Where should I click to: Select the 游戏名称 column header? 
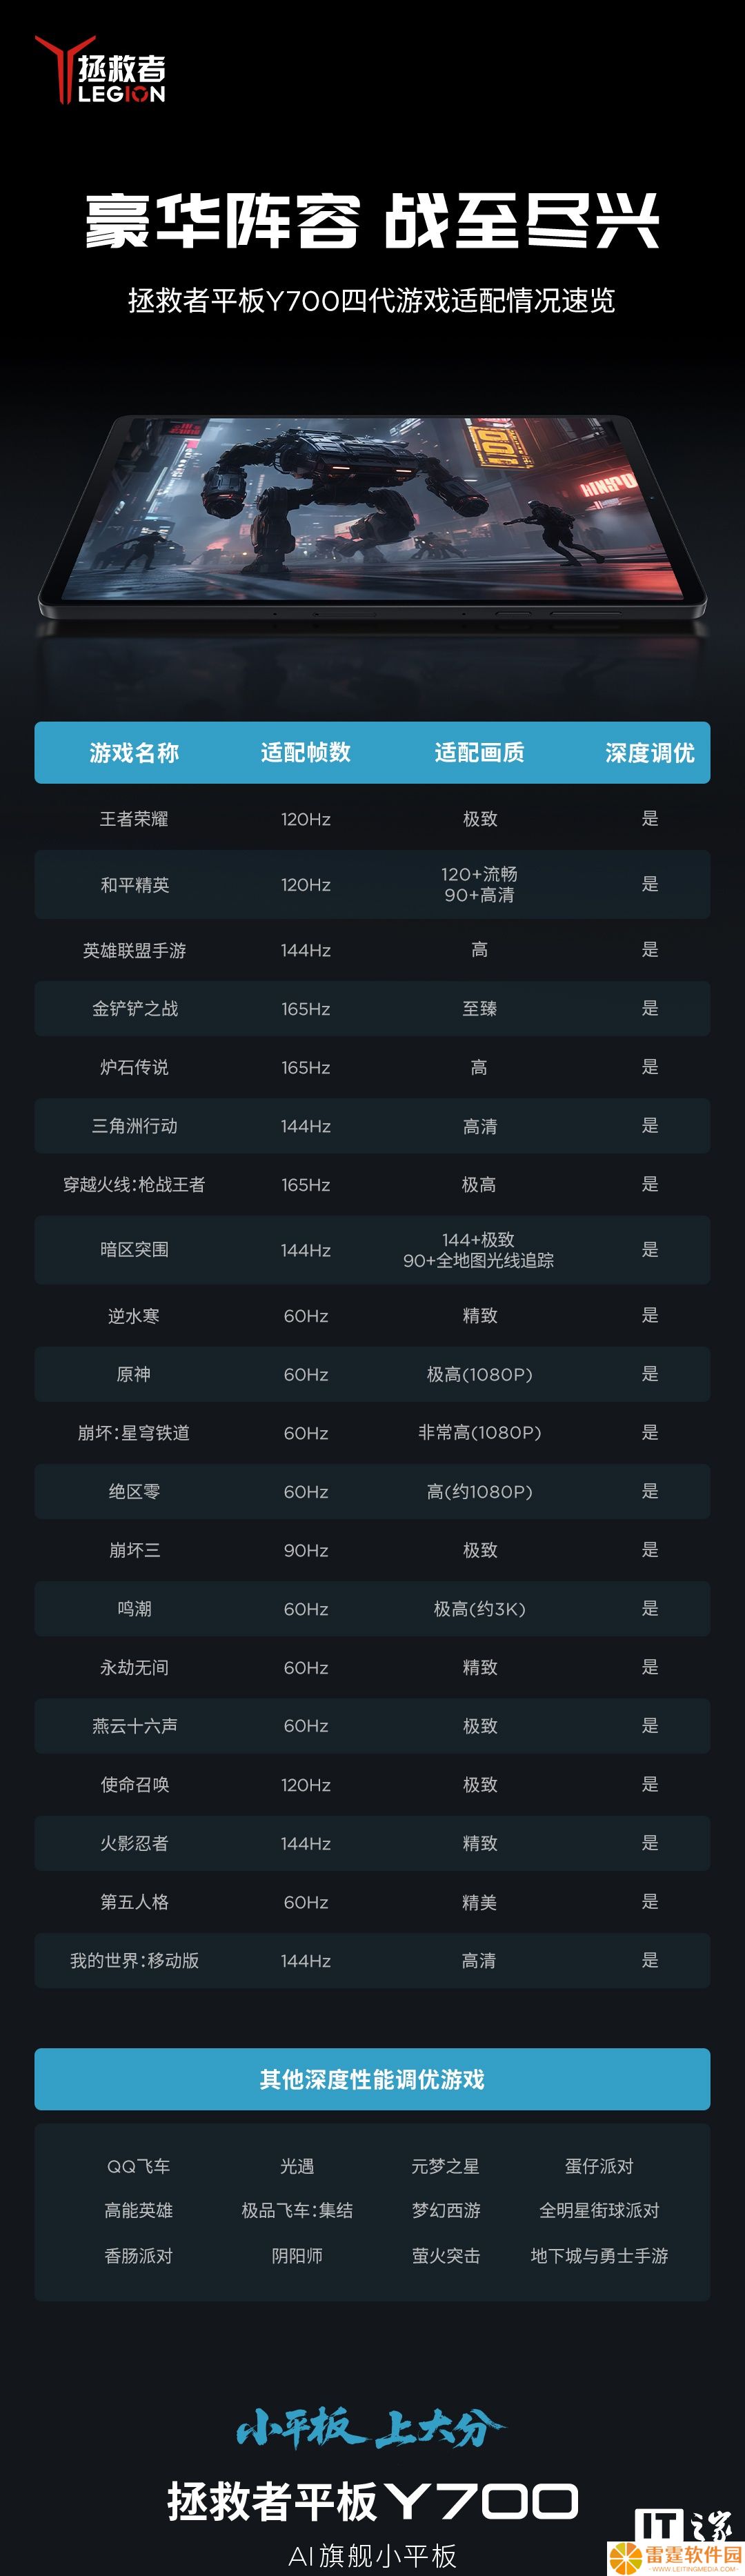(134, 752)
